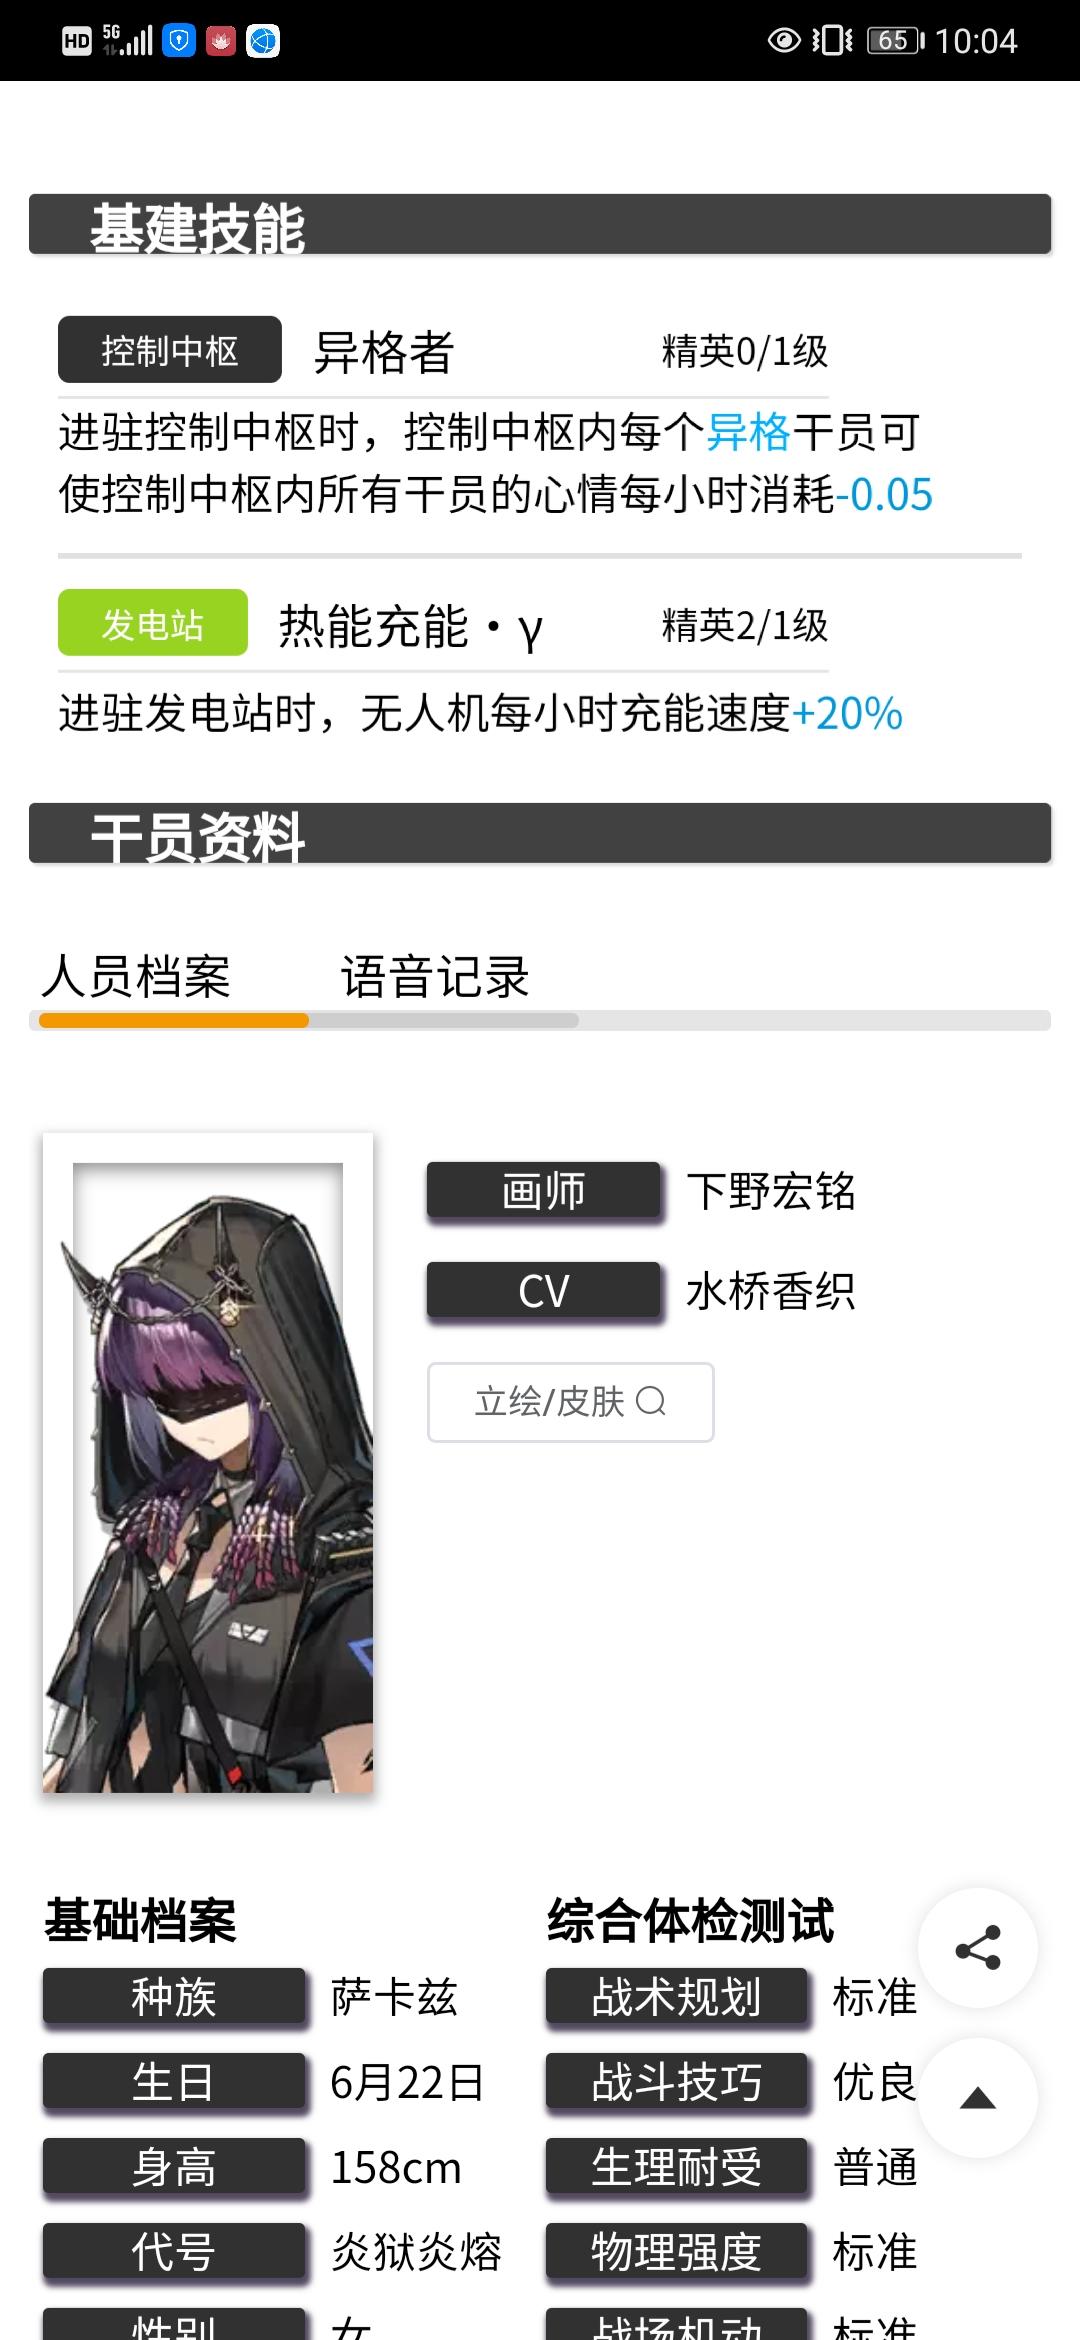1080x2340 pixels.
Task: Tap the 干员资料 section header
Action: click(x=540, y=833)
